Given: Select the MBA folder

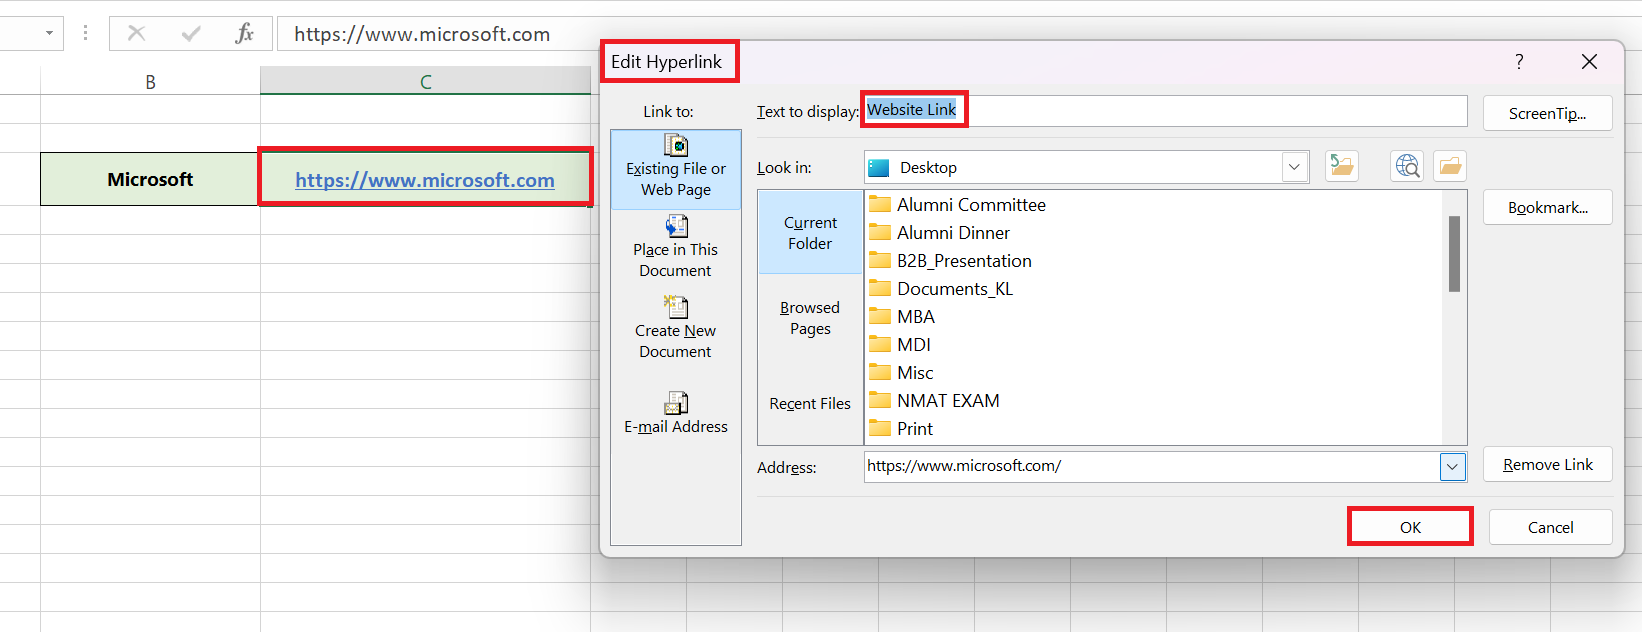Looking at the screenshot, I should click(902, 317).
